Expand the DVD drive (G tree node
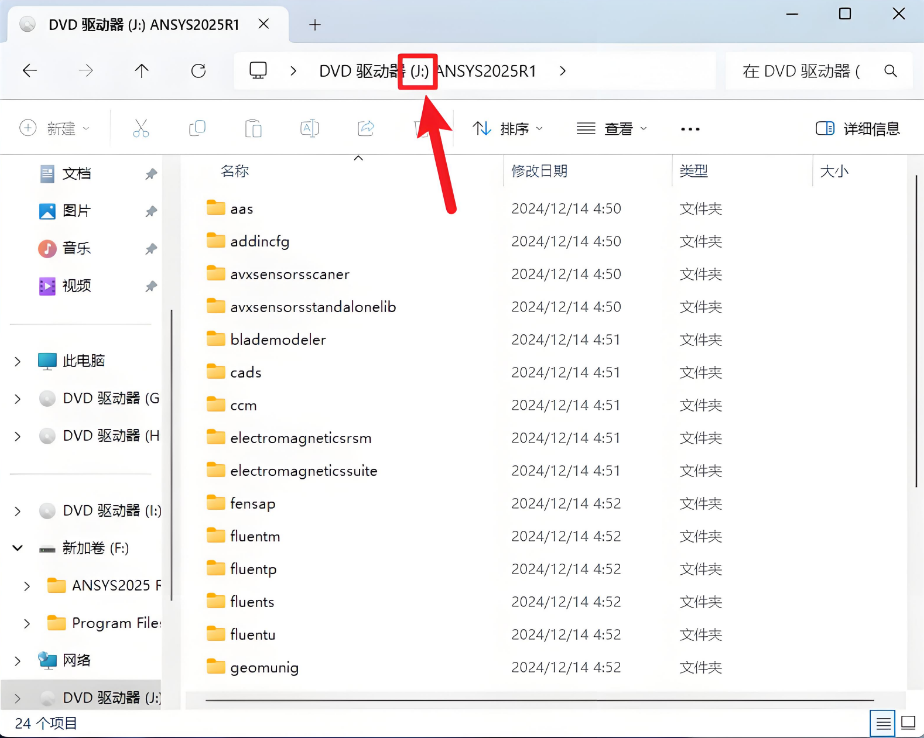924x738 pixels. tap(18, 398)
